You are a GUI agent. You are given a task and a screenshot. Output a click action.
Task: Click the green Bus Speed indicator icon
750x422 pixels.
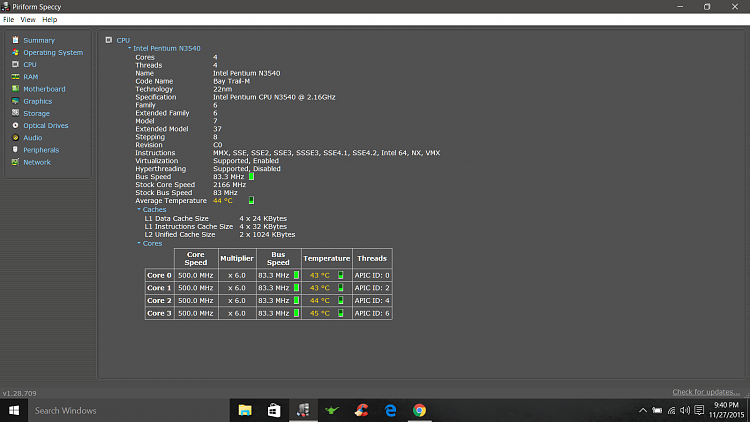pos(251,177)
